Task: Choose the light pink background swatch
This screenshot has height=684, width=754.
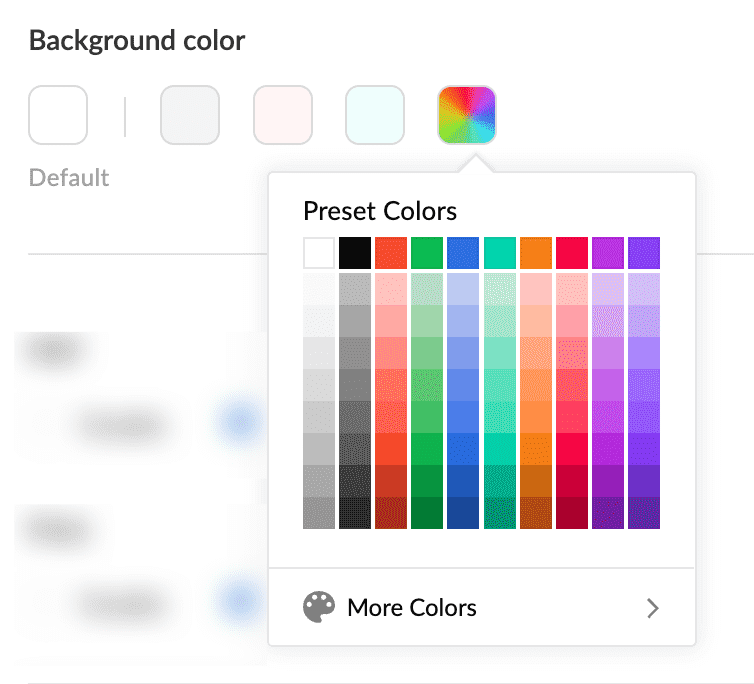Action: (x=283, y=115)
